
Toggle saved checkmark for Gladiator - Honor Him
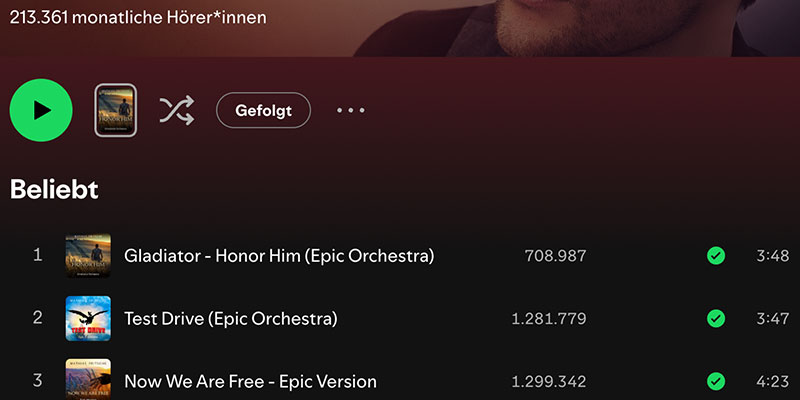(x=716, y=256)
